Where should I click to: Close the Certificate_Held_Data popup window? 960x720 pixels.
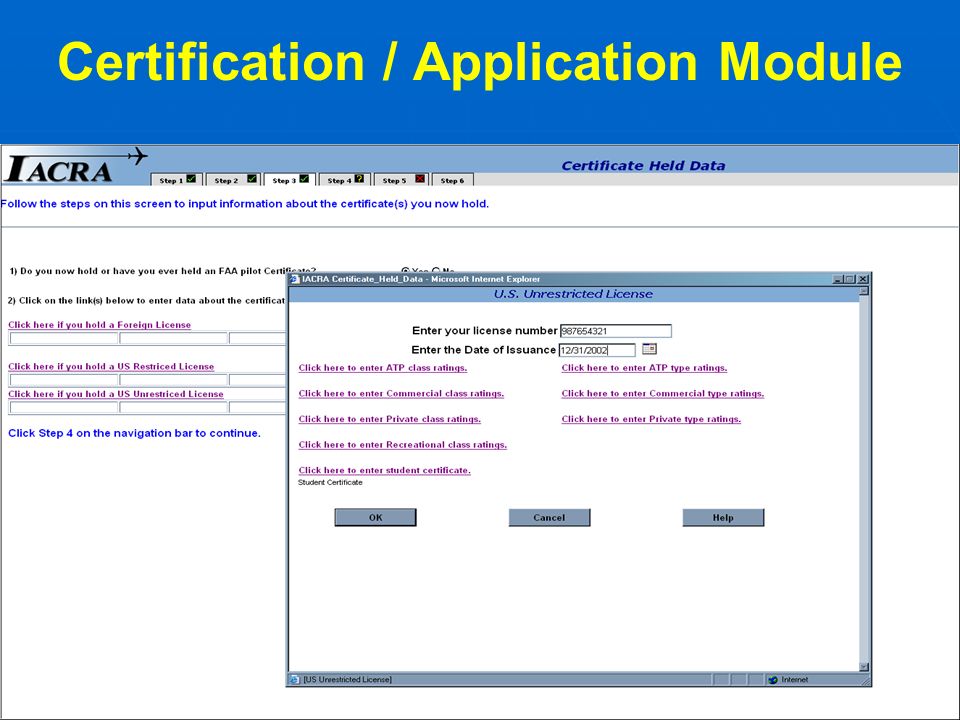click(x=863, y=279)
